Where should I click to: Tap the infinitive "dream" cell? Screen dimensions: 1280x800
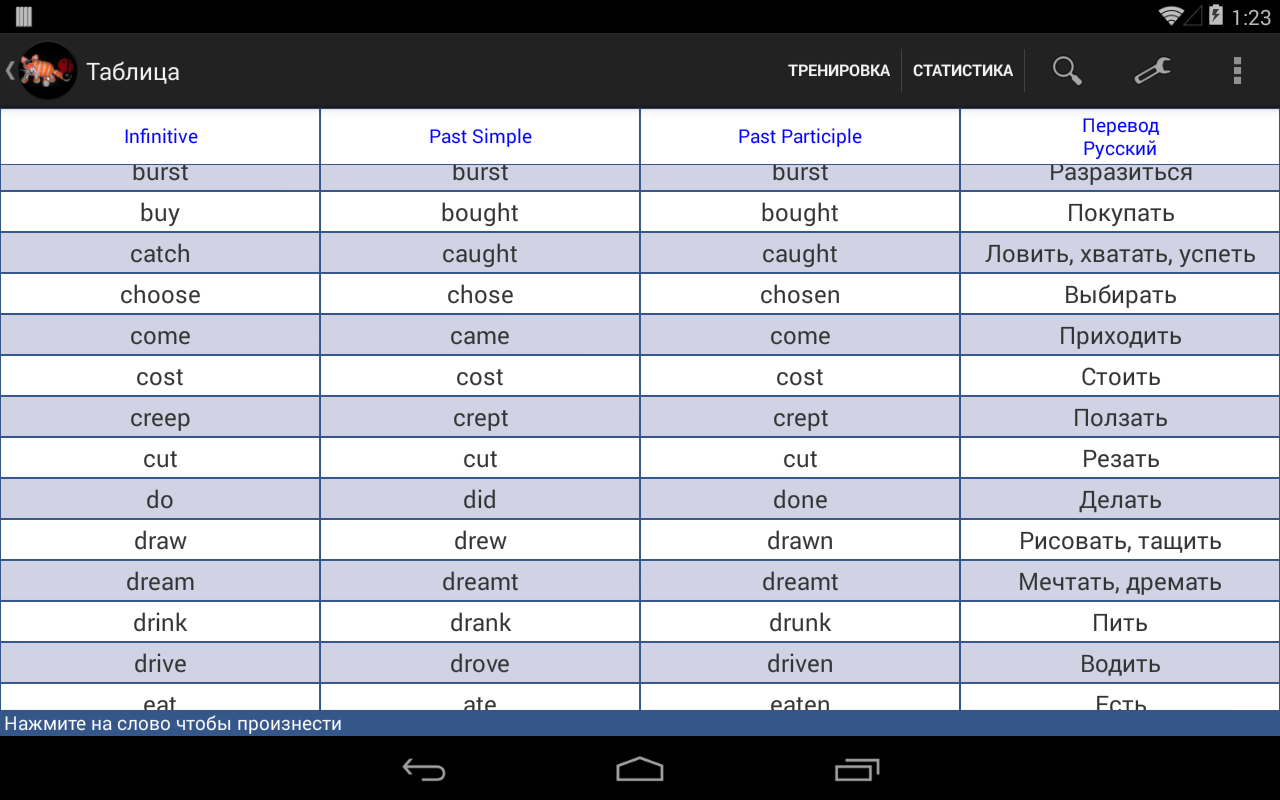point(160,582)
